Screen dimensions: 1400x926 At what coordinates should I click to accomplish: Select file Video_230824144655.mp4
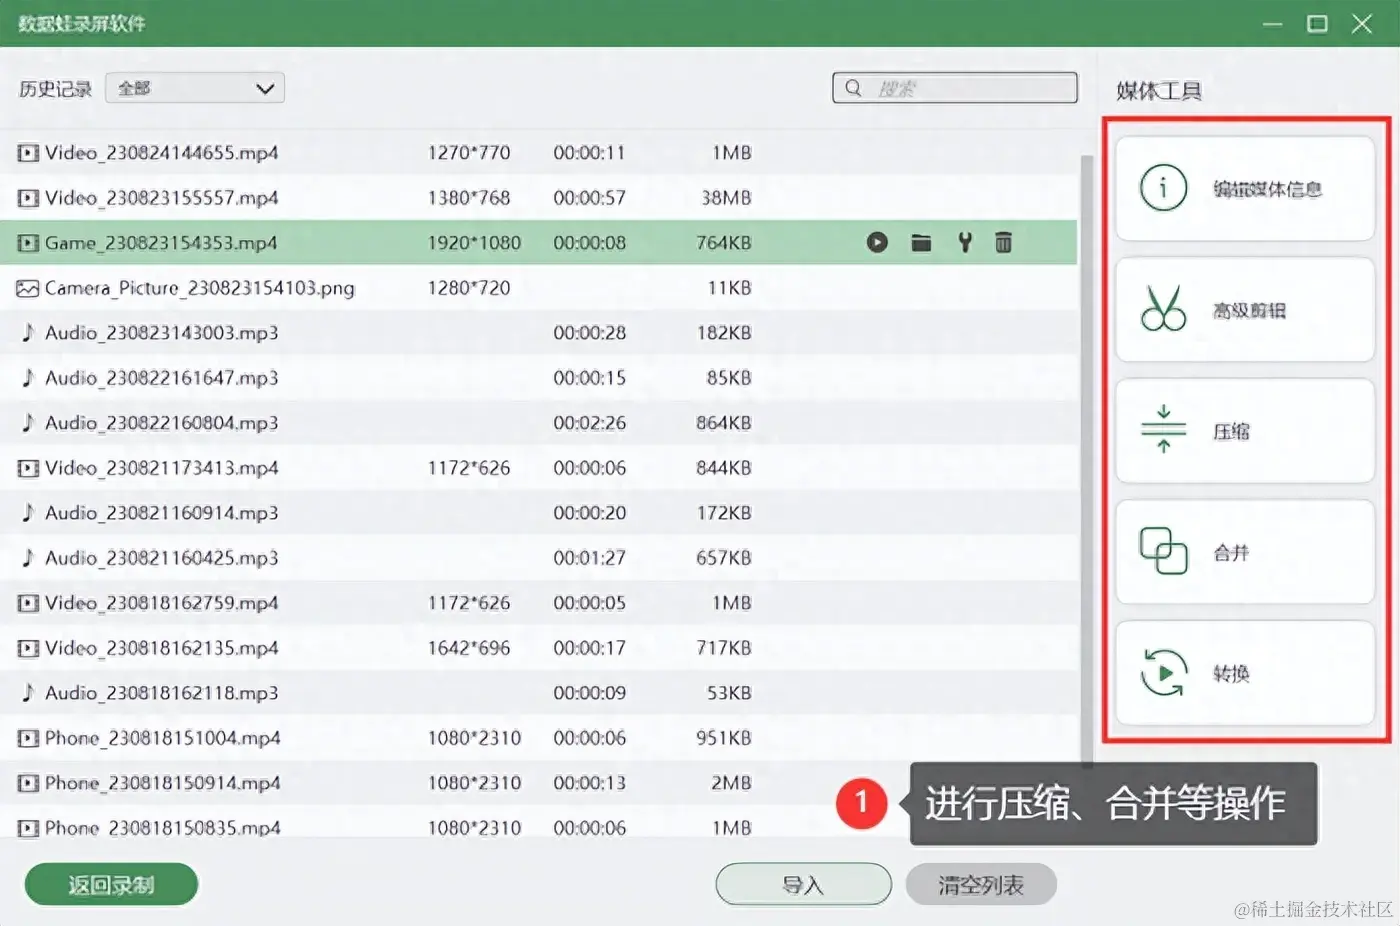pyautogui.click(x=538, y=152)
